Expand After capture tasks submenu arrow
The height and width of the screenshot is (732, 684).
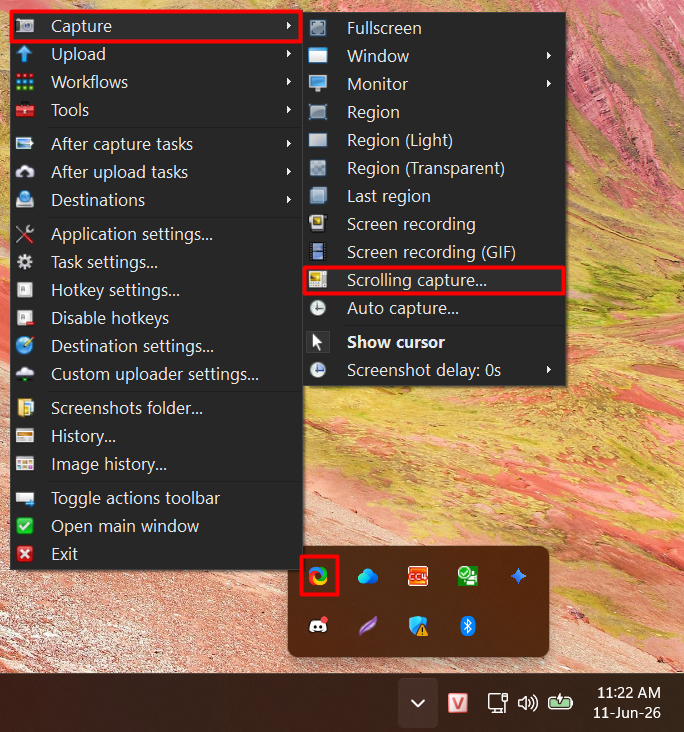click(x=289, y=144)
